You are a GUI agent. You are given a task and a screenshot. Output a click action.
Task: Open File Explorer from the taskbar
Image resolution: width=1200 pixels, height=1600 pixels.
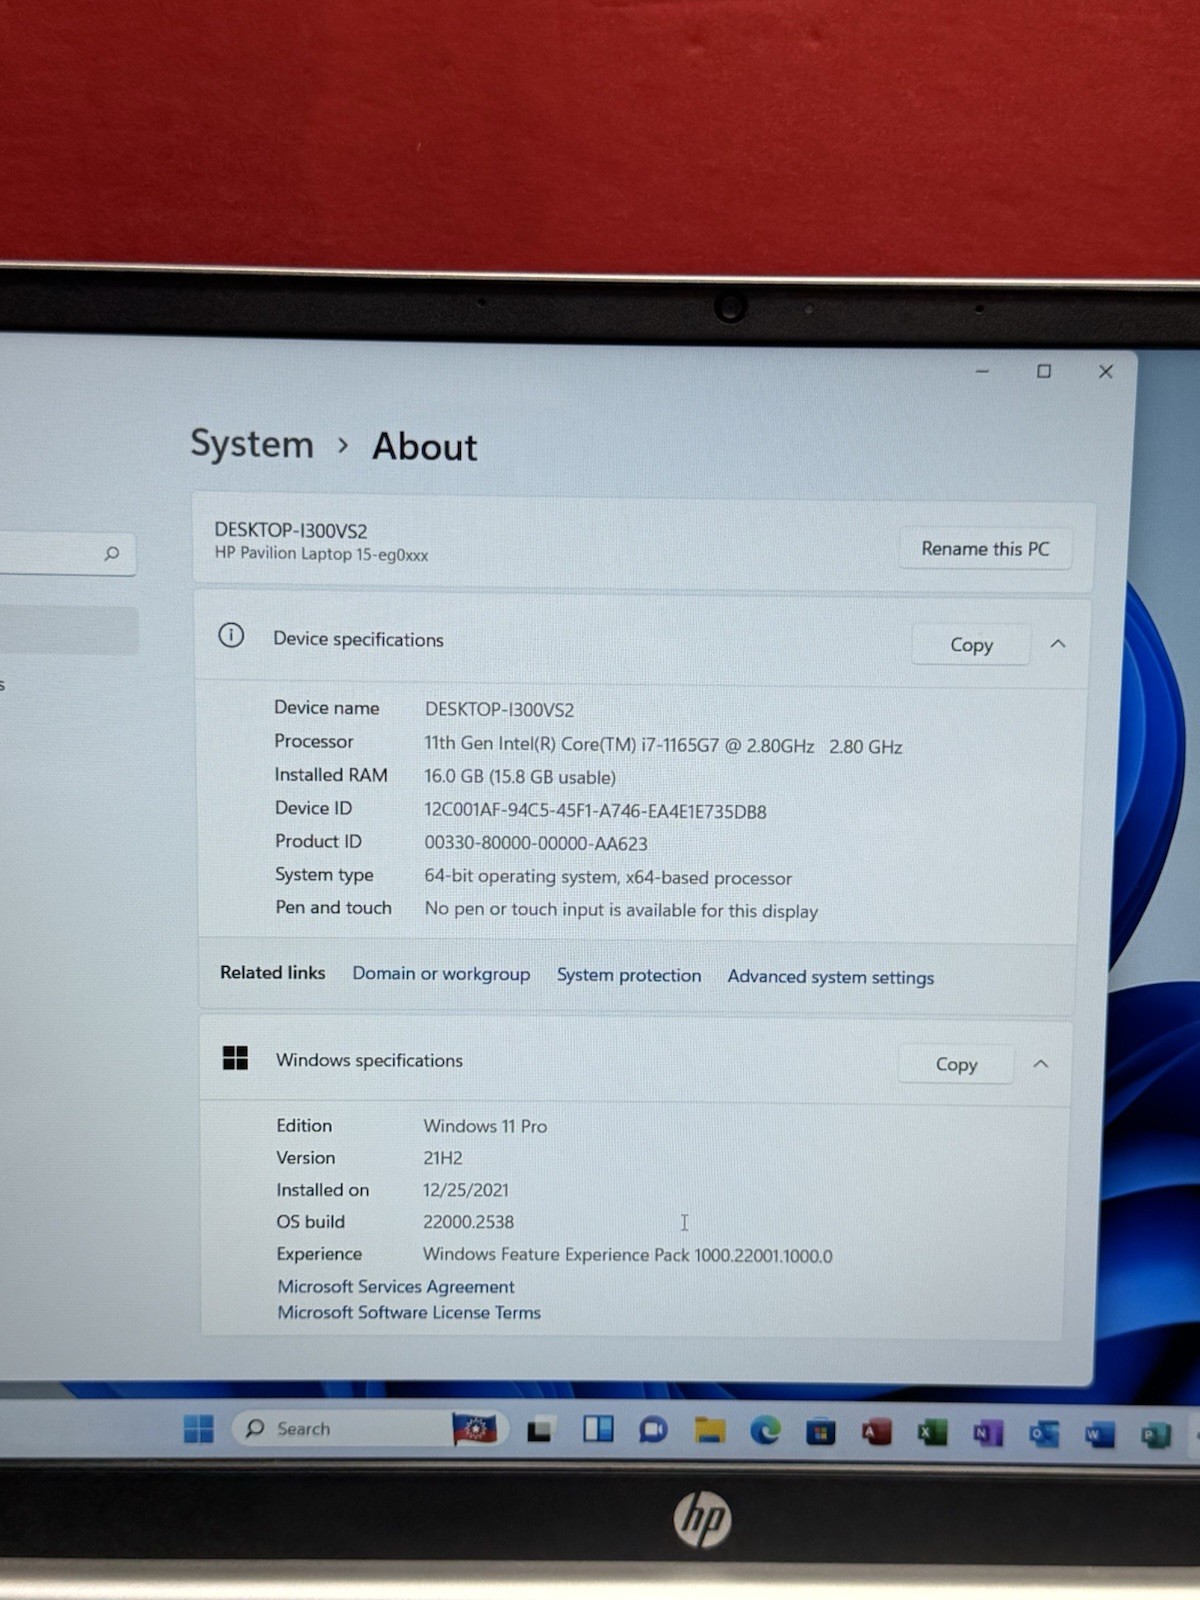tap(710, 1431)
